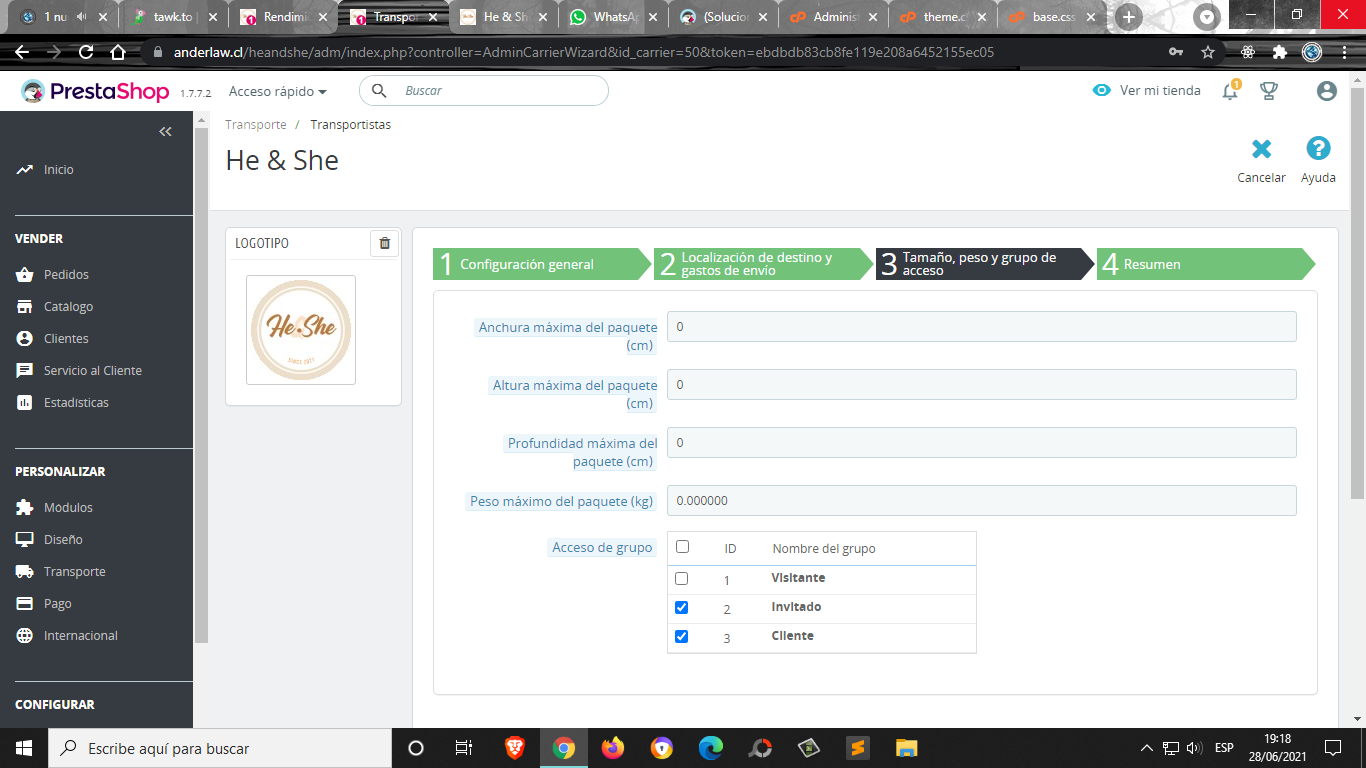Open Sublime Text from the taskbar

(x=857, y=748)
